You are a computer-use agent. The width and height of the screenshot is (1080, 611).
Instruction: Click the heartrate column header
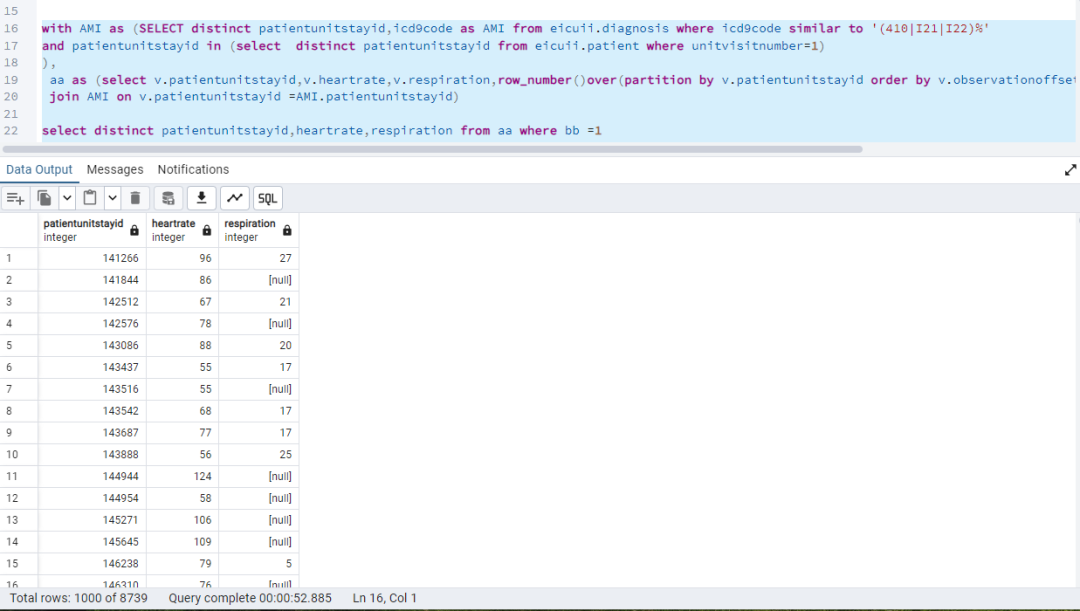182,230
